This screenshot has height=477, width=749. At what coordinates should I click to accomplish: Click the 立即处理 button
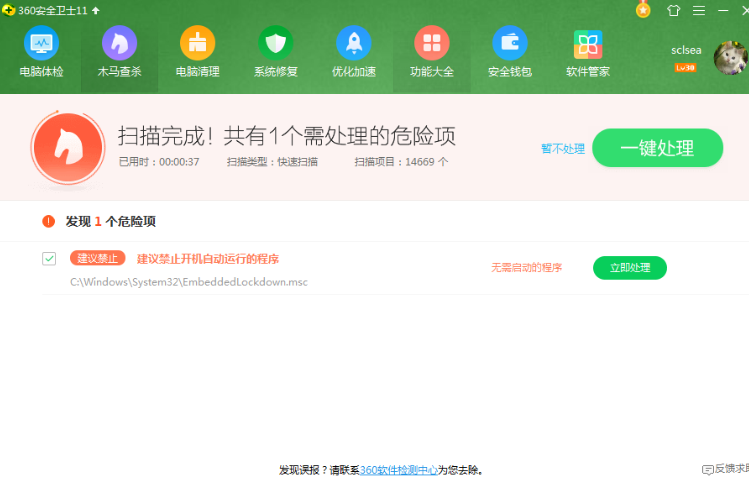coord(630,268)
